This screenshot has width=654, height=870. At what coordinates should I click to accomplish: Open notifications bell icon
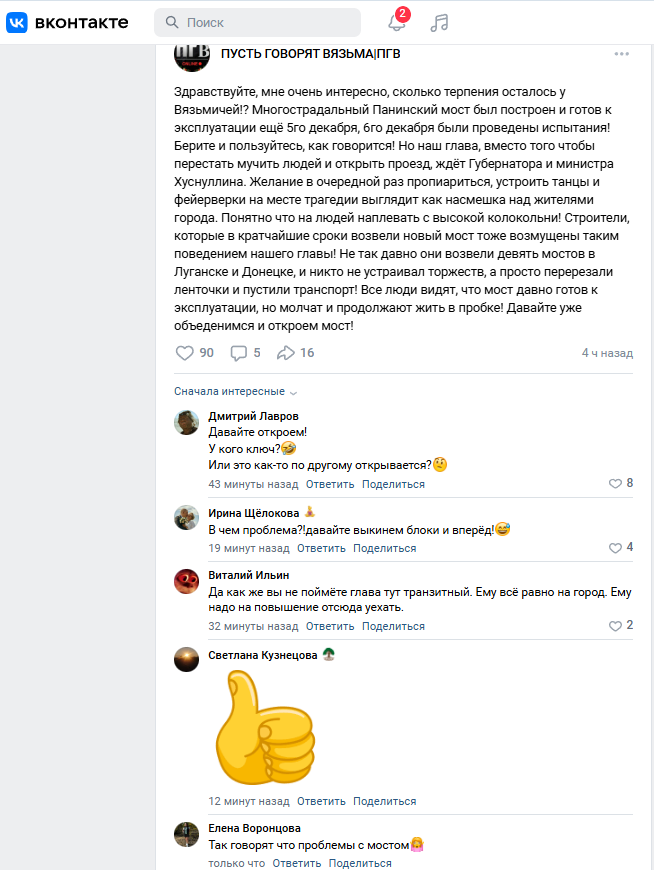click(x=397, y=23)
